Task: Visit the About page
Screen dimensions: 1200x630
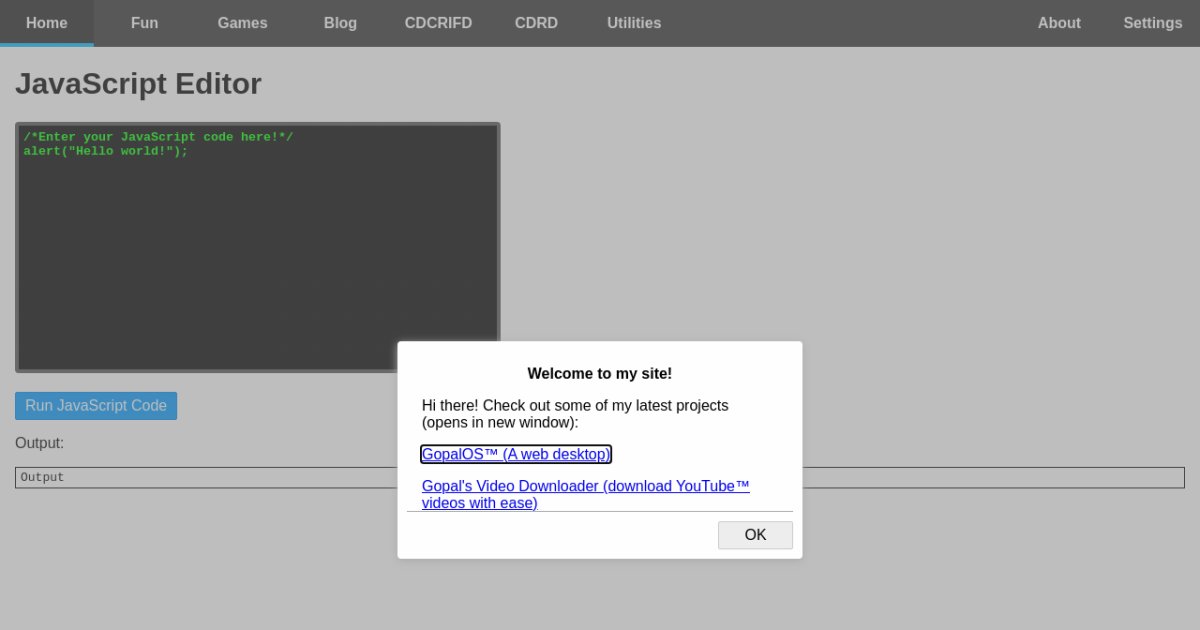Action: (1058, 23)
